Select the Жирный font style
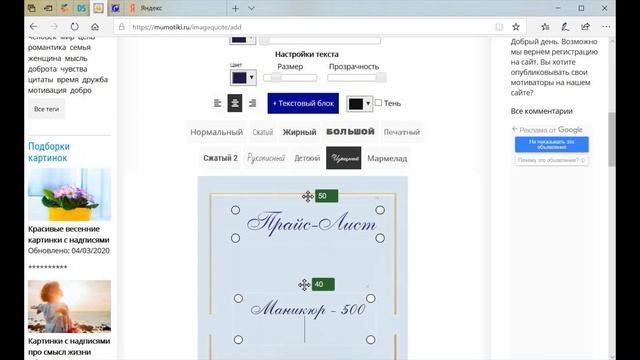The image size is (640, 360). [299, 132]
